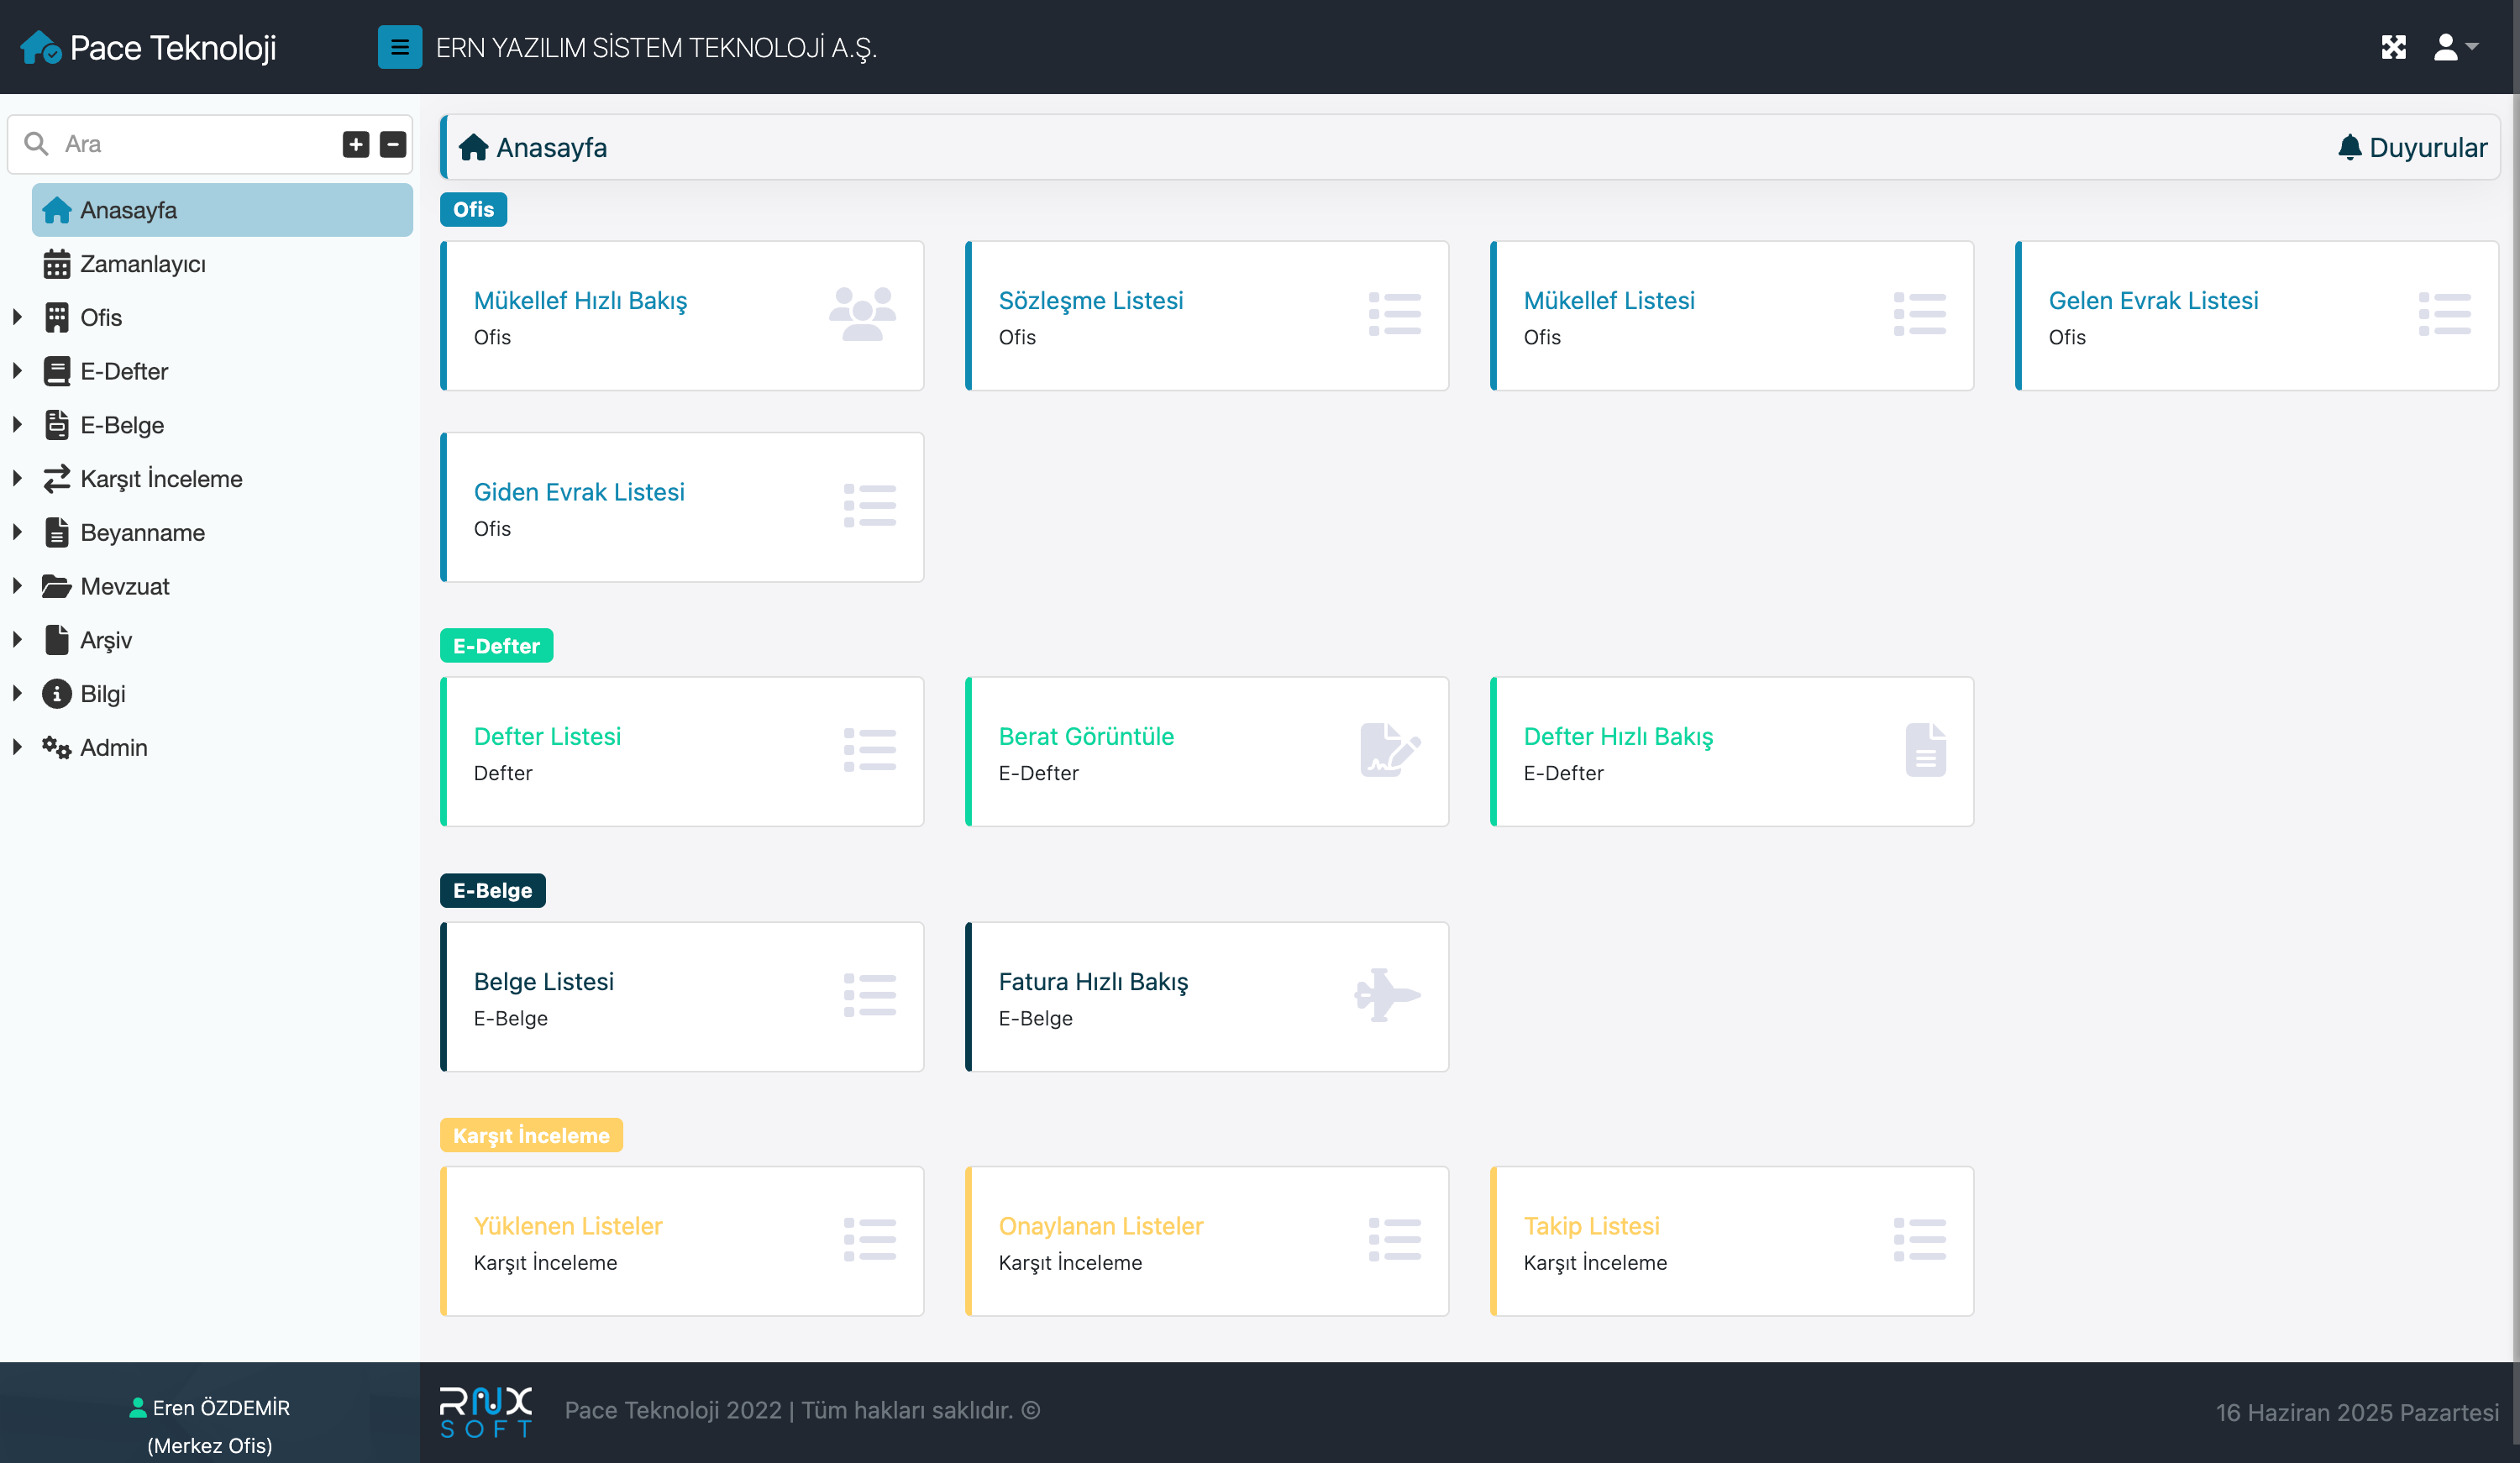Click the Bilgi info icon
The image size is (2520, 1463).
(x=56, y=693)
